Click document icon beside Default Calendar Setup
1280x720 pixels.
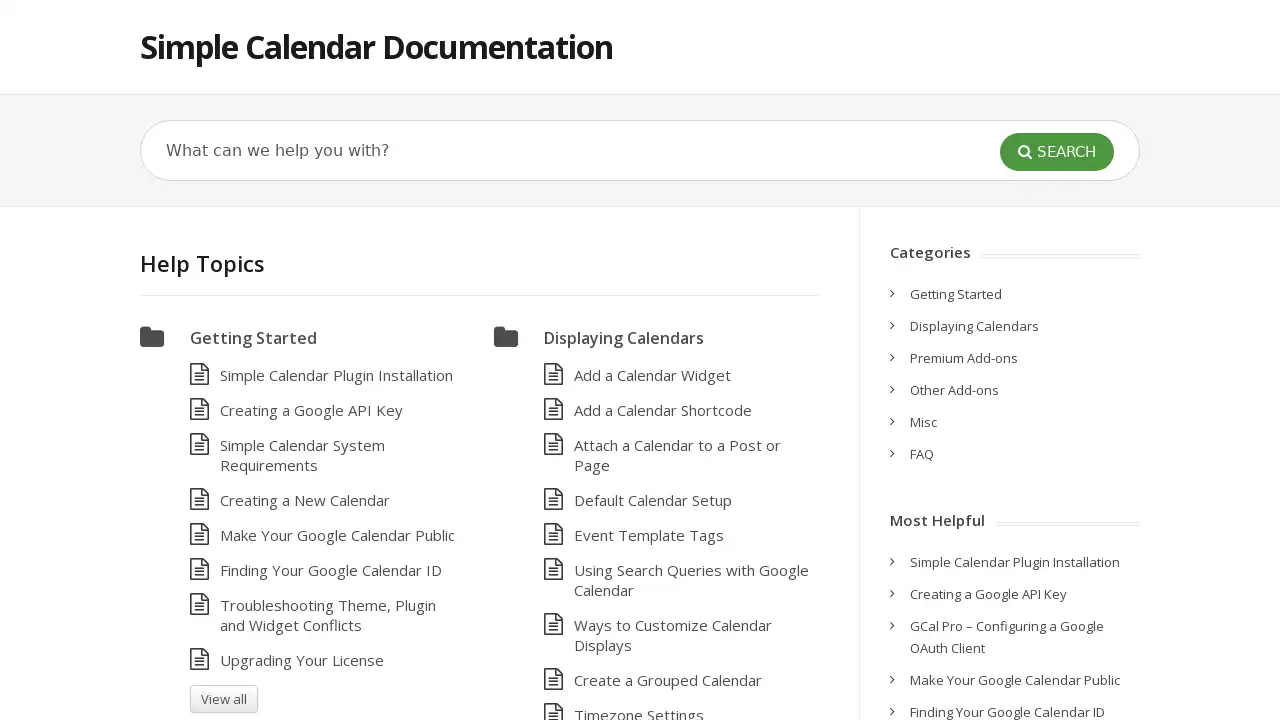[x=554, y=499]
